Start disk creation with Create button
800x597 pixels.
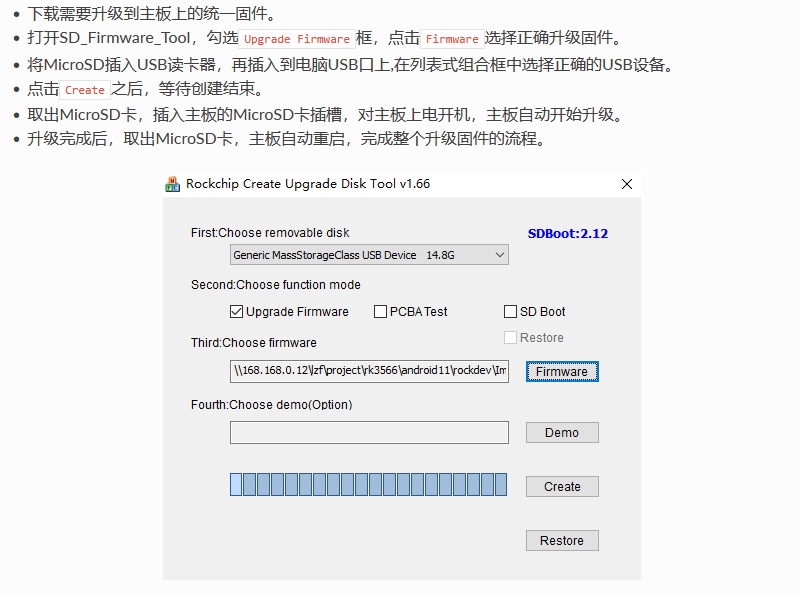click(562, 487)
